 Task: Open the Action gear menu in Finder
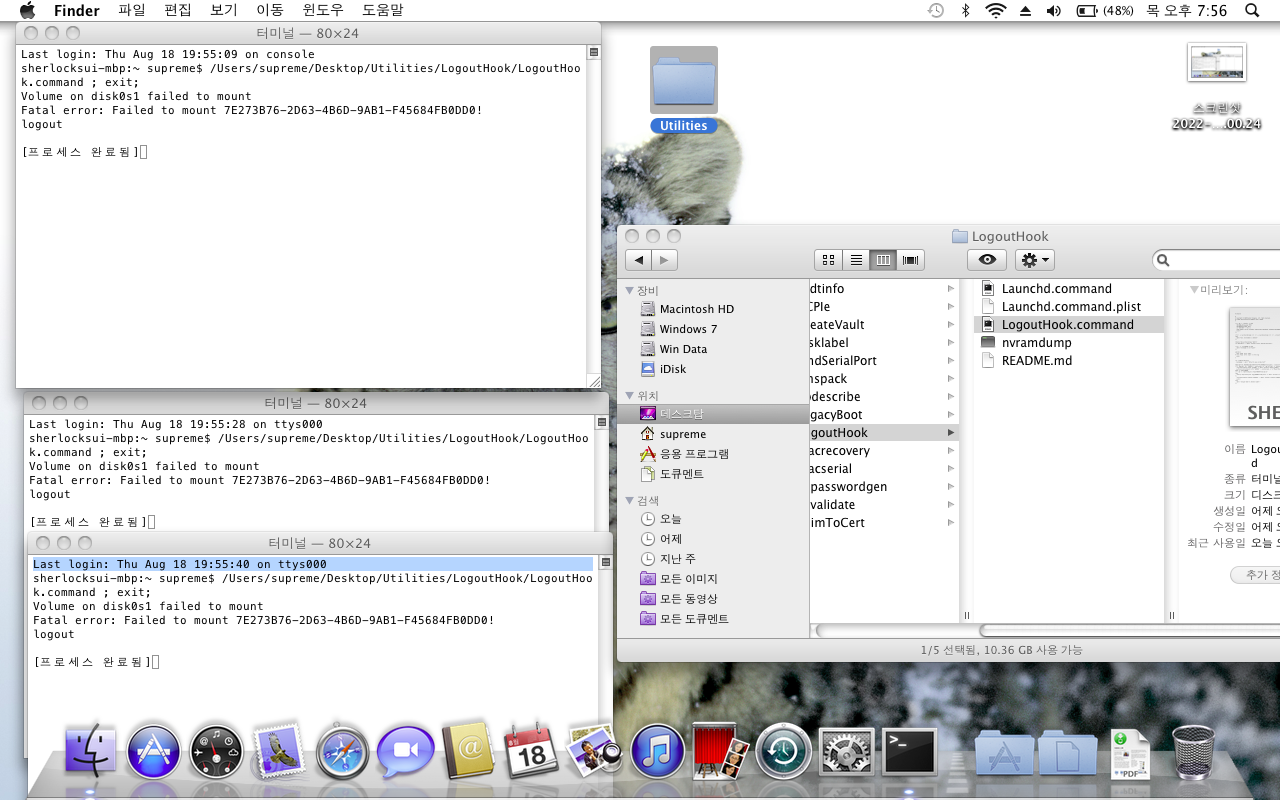point(1034,259)
